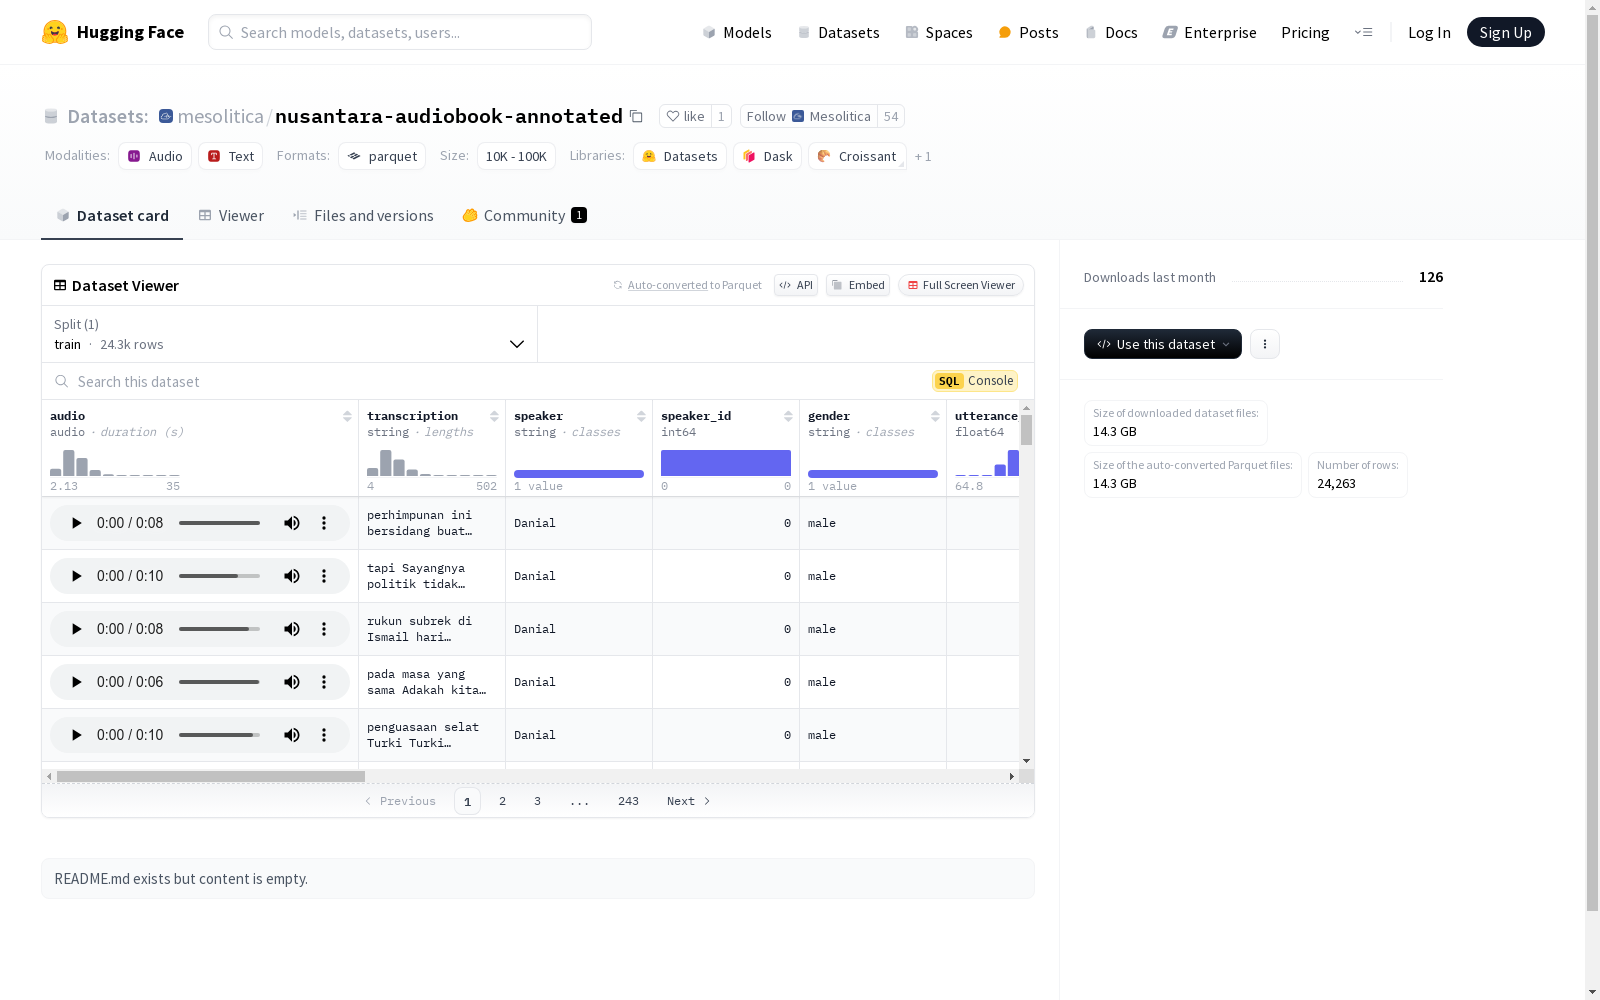Mute the audio in the tapi Sayangnya row
Screen dimensions: 1600x1000
[292, 576]
